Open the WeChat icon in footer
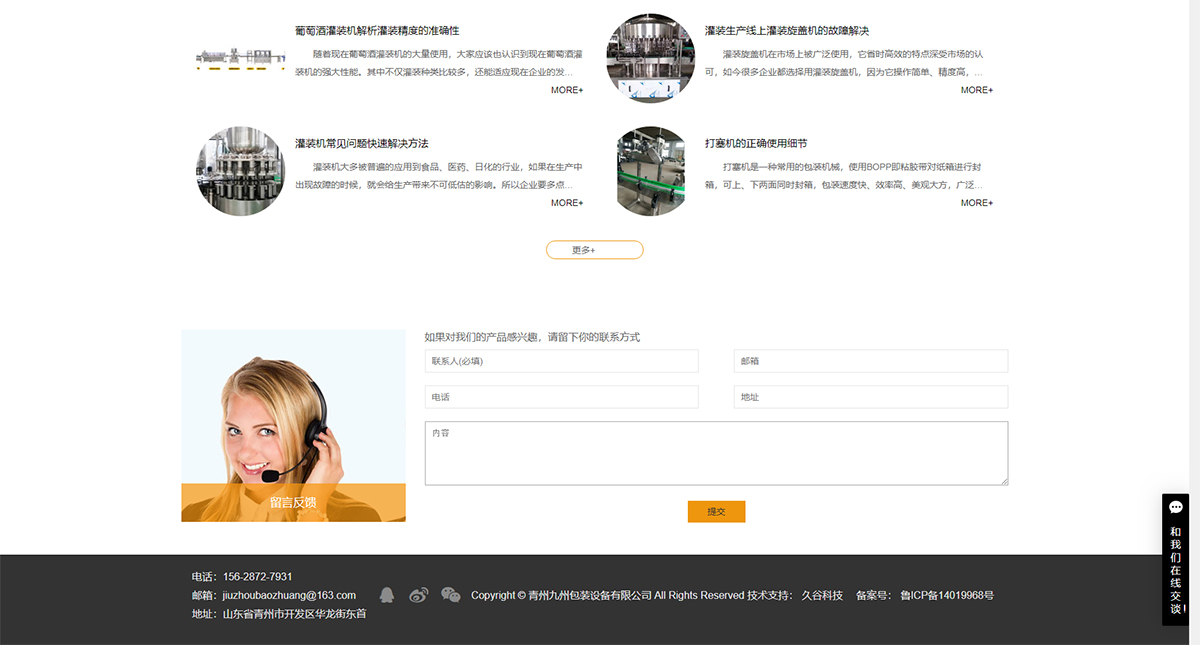 coord(451,595)
